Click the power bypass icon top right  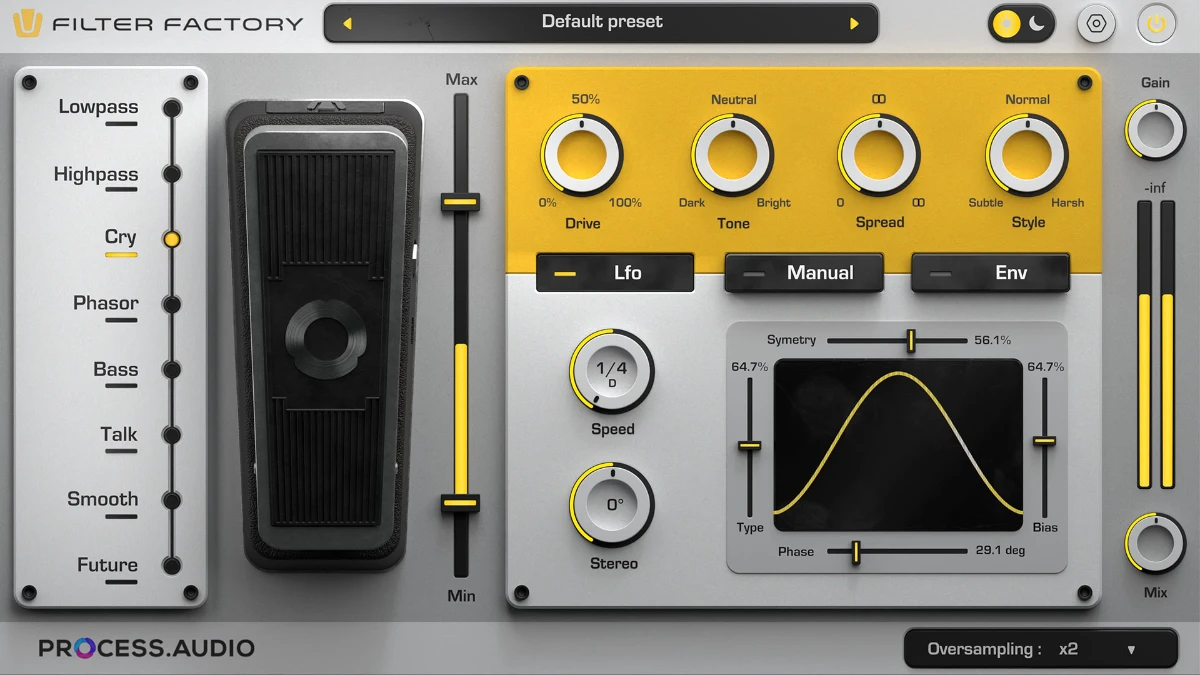1156,23
